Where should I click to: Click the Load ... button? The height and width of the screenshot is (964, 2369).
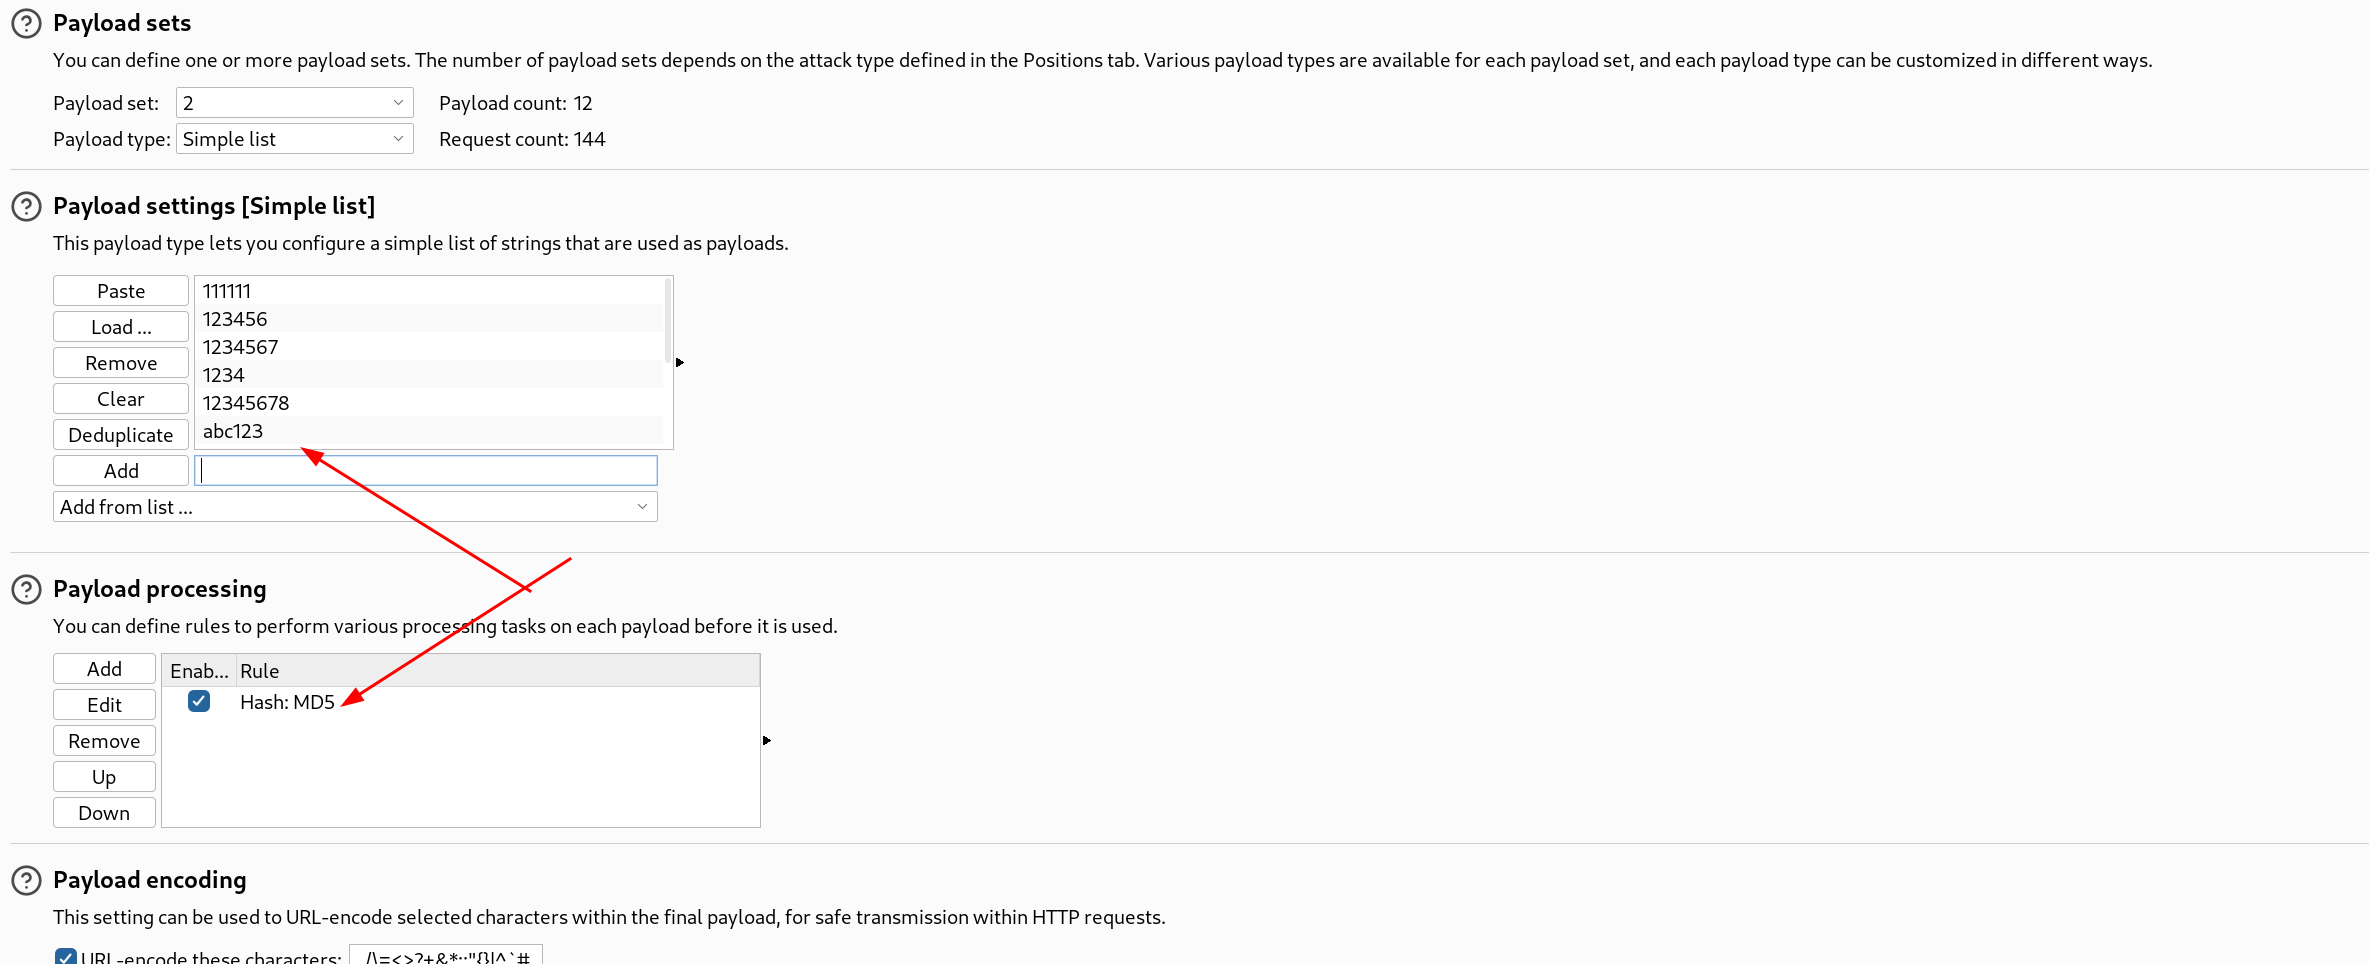(x=121, y=327)
